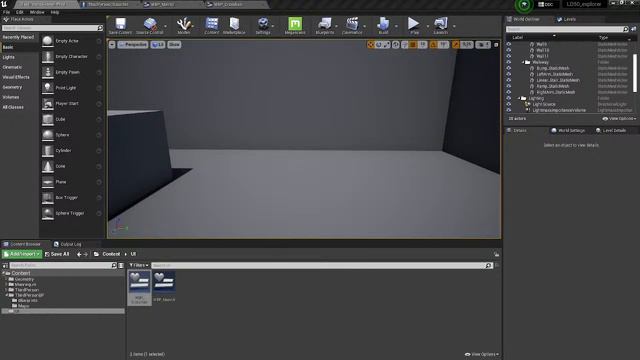Click the Play button in the toolbar
This screenshot has height=360, width=640.
(414, 25)
